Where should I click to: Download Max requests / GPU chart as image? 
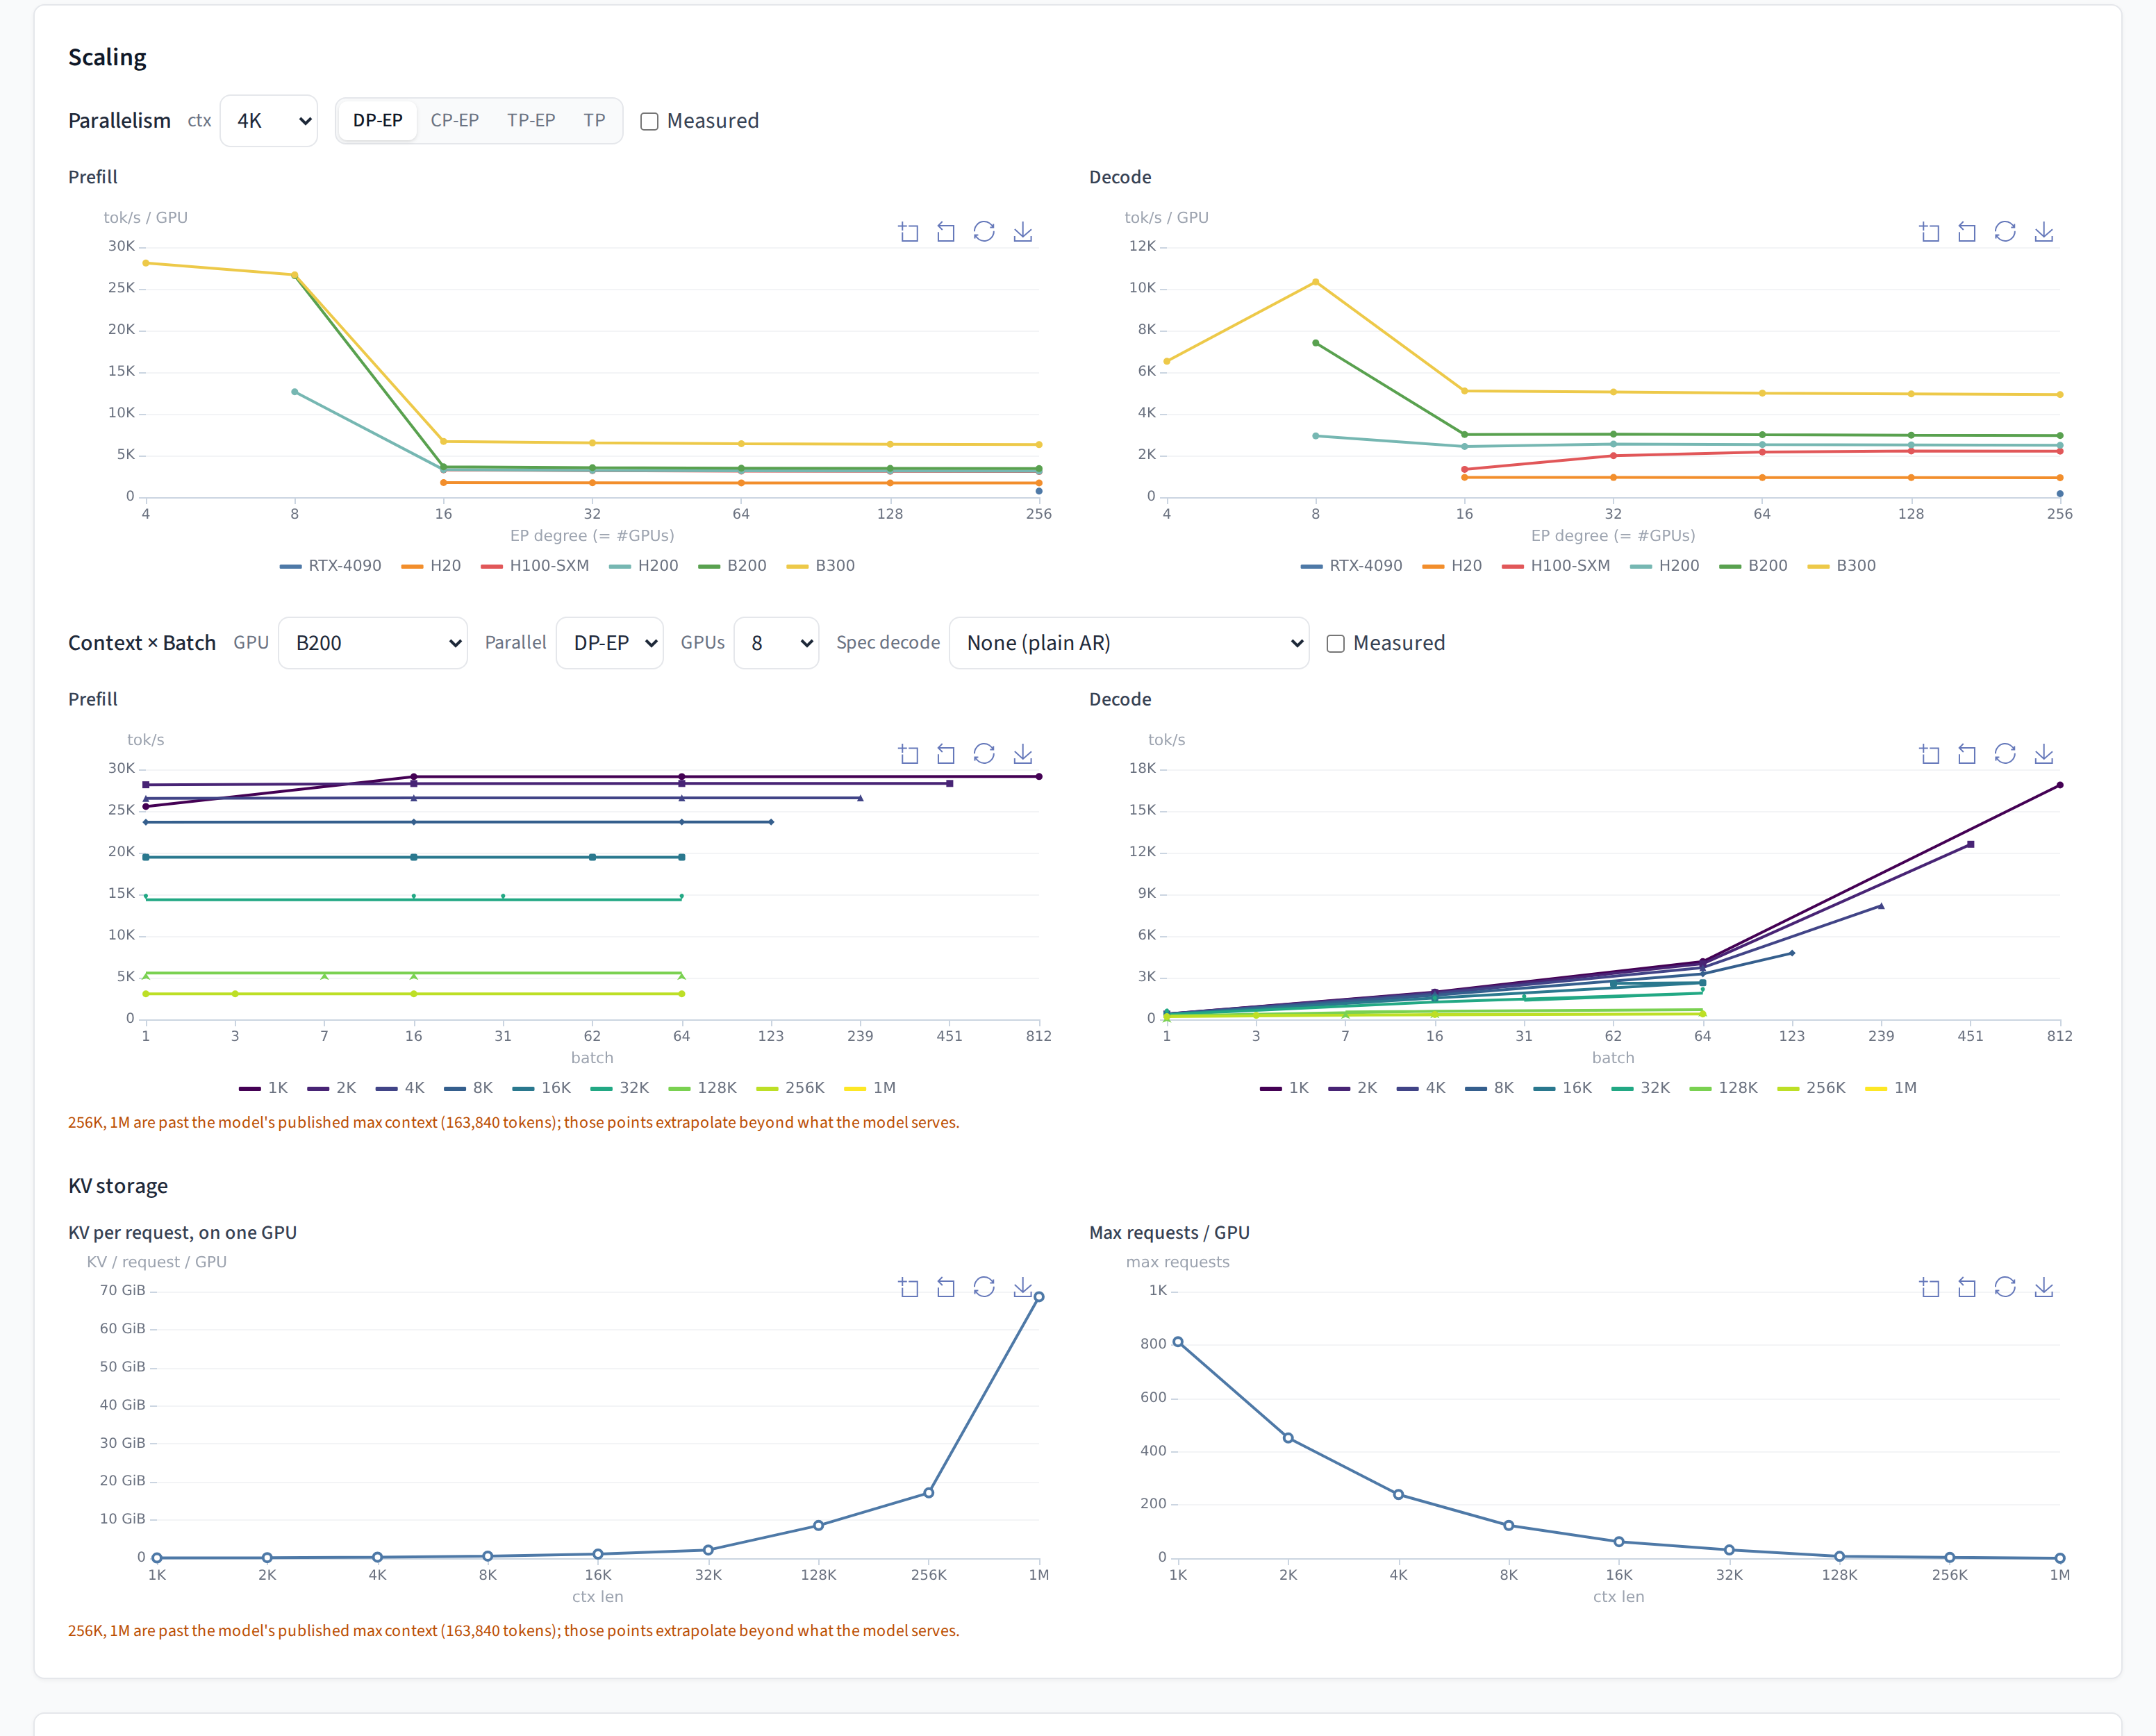pos(2044,1287)
